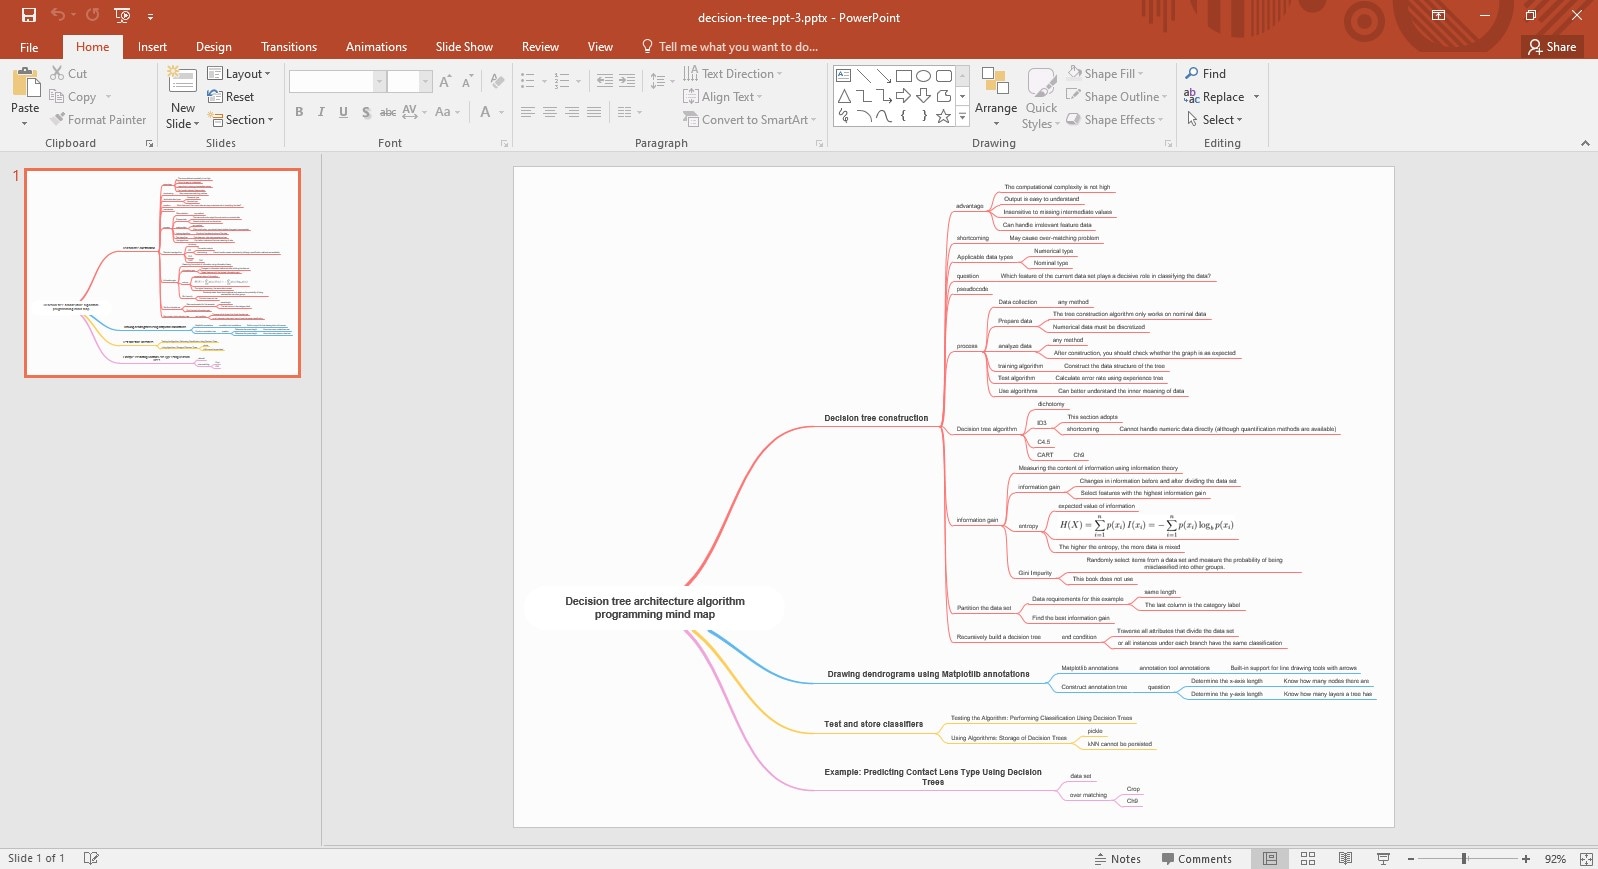Click the Undo arrow in the quick access toolbar

pos(58,15)
